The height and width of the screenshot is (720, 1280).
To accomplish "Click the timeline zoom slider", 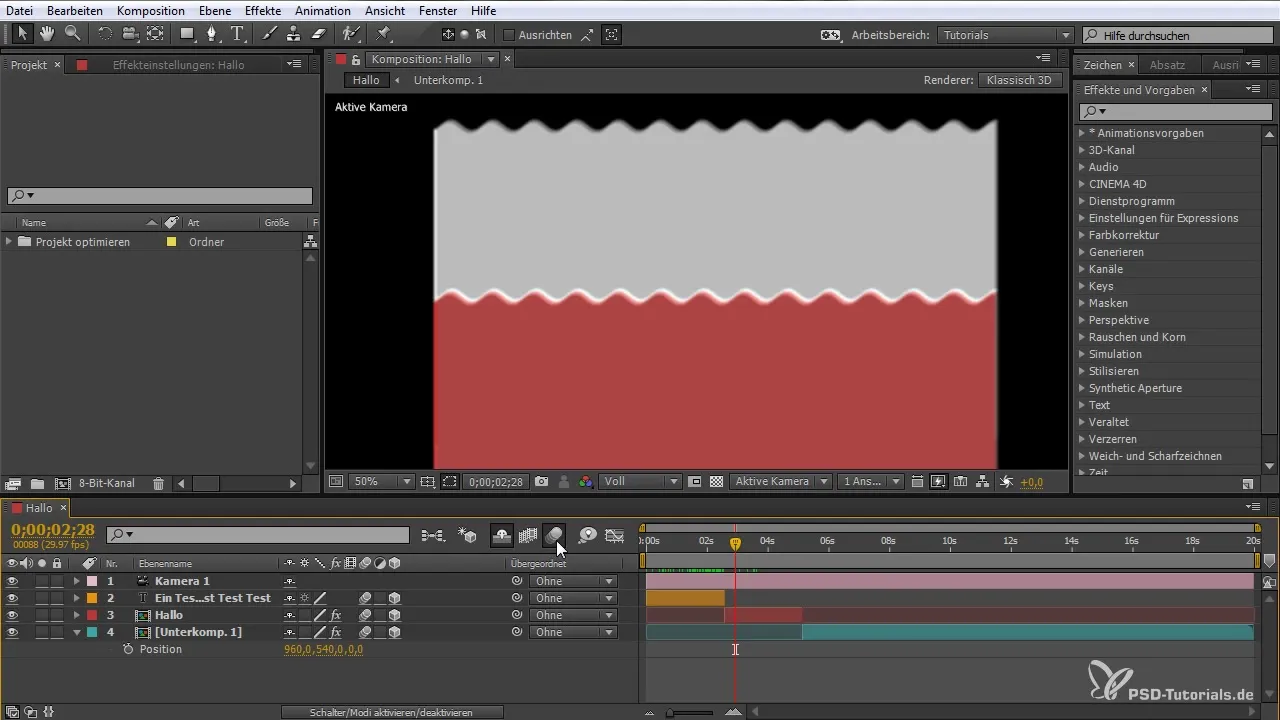I will [690, 712].
